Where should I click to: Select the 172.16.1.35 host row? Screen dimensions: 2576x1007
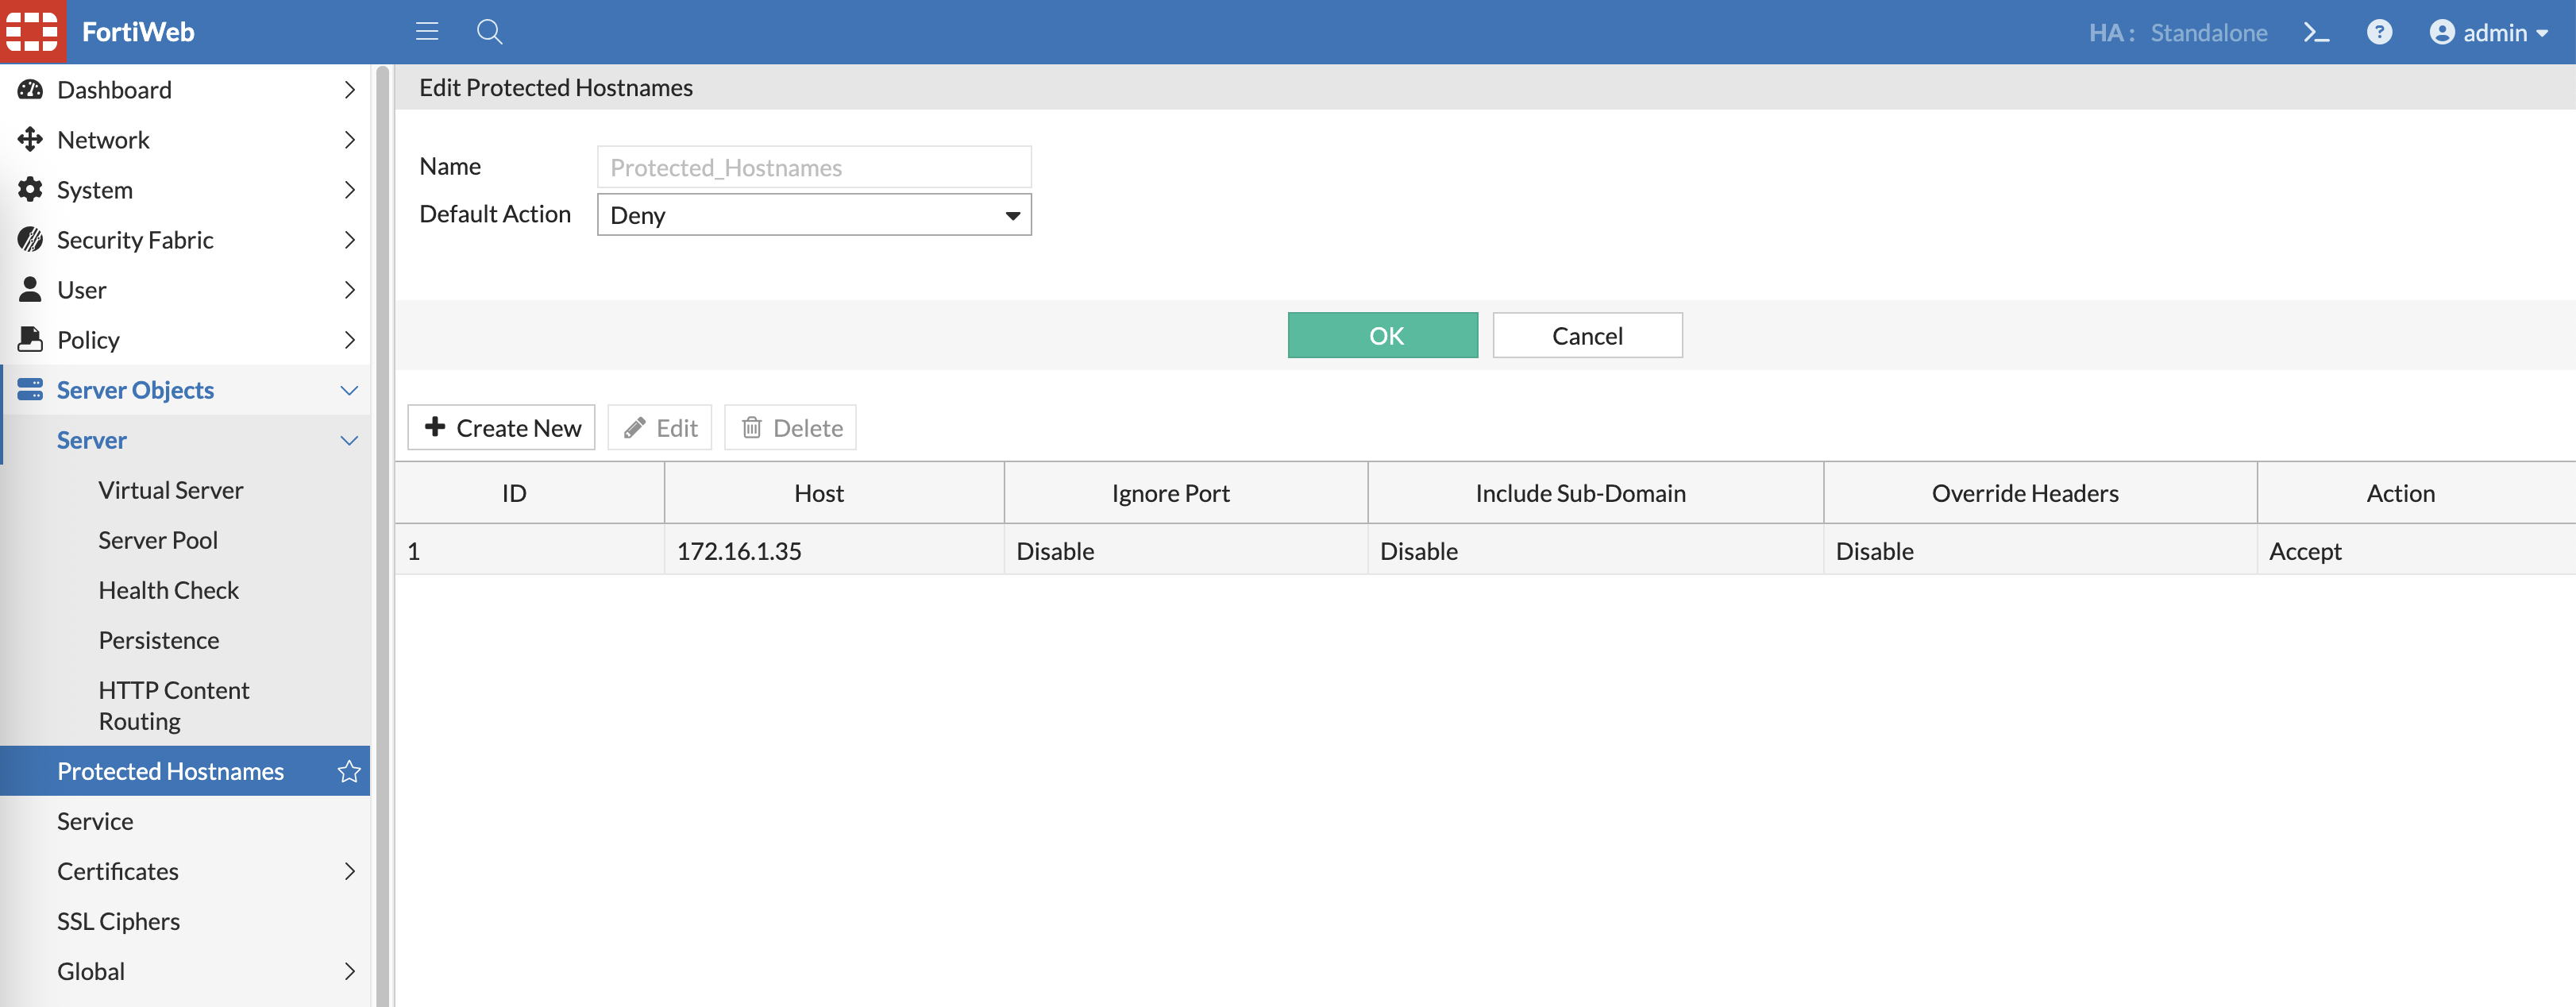pos(739,551)
